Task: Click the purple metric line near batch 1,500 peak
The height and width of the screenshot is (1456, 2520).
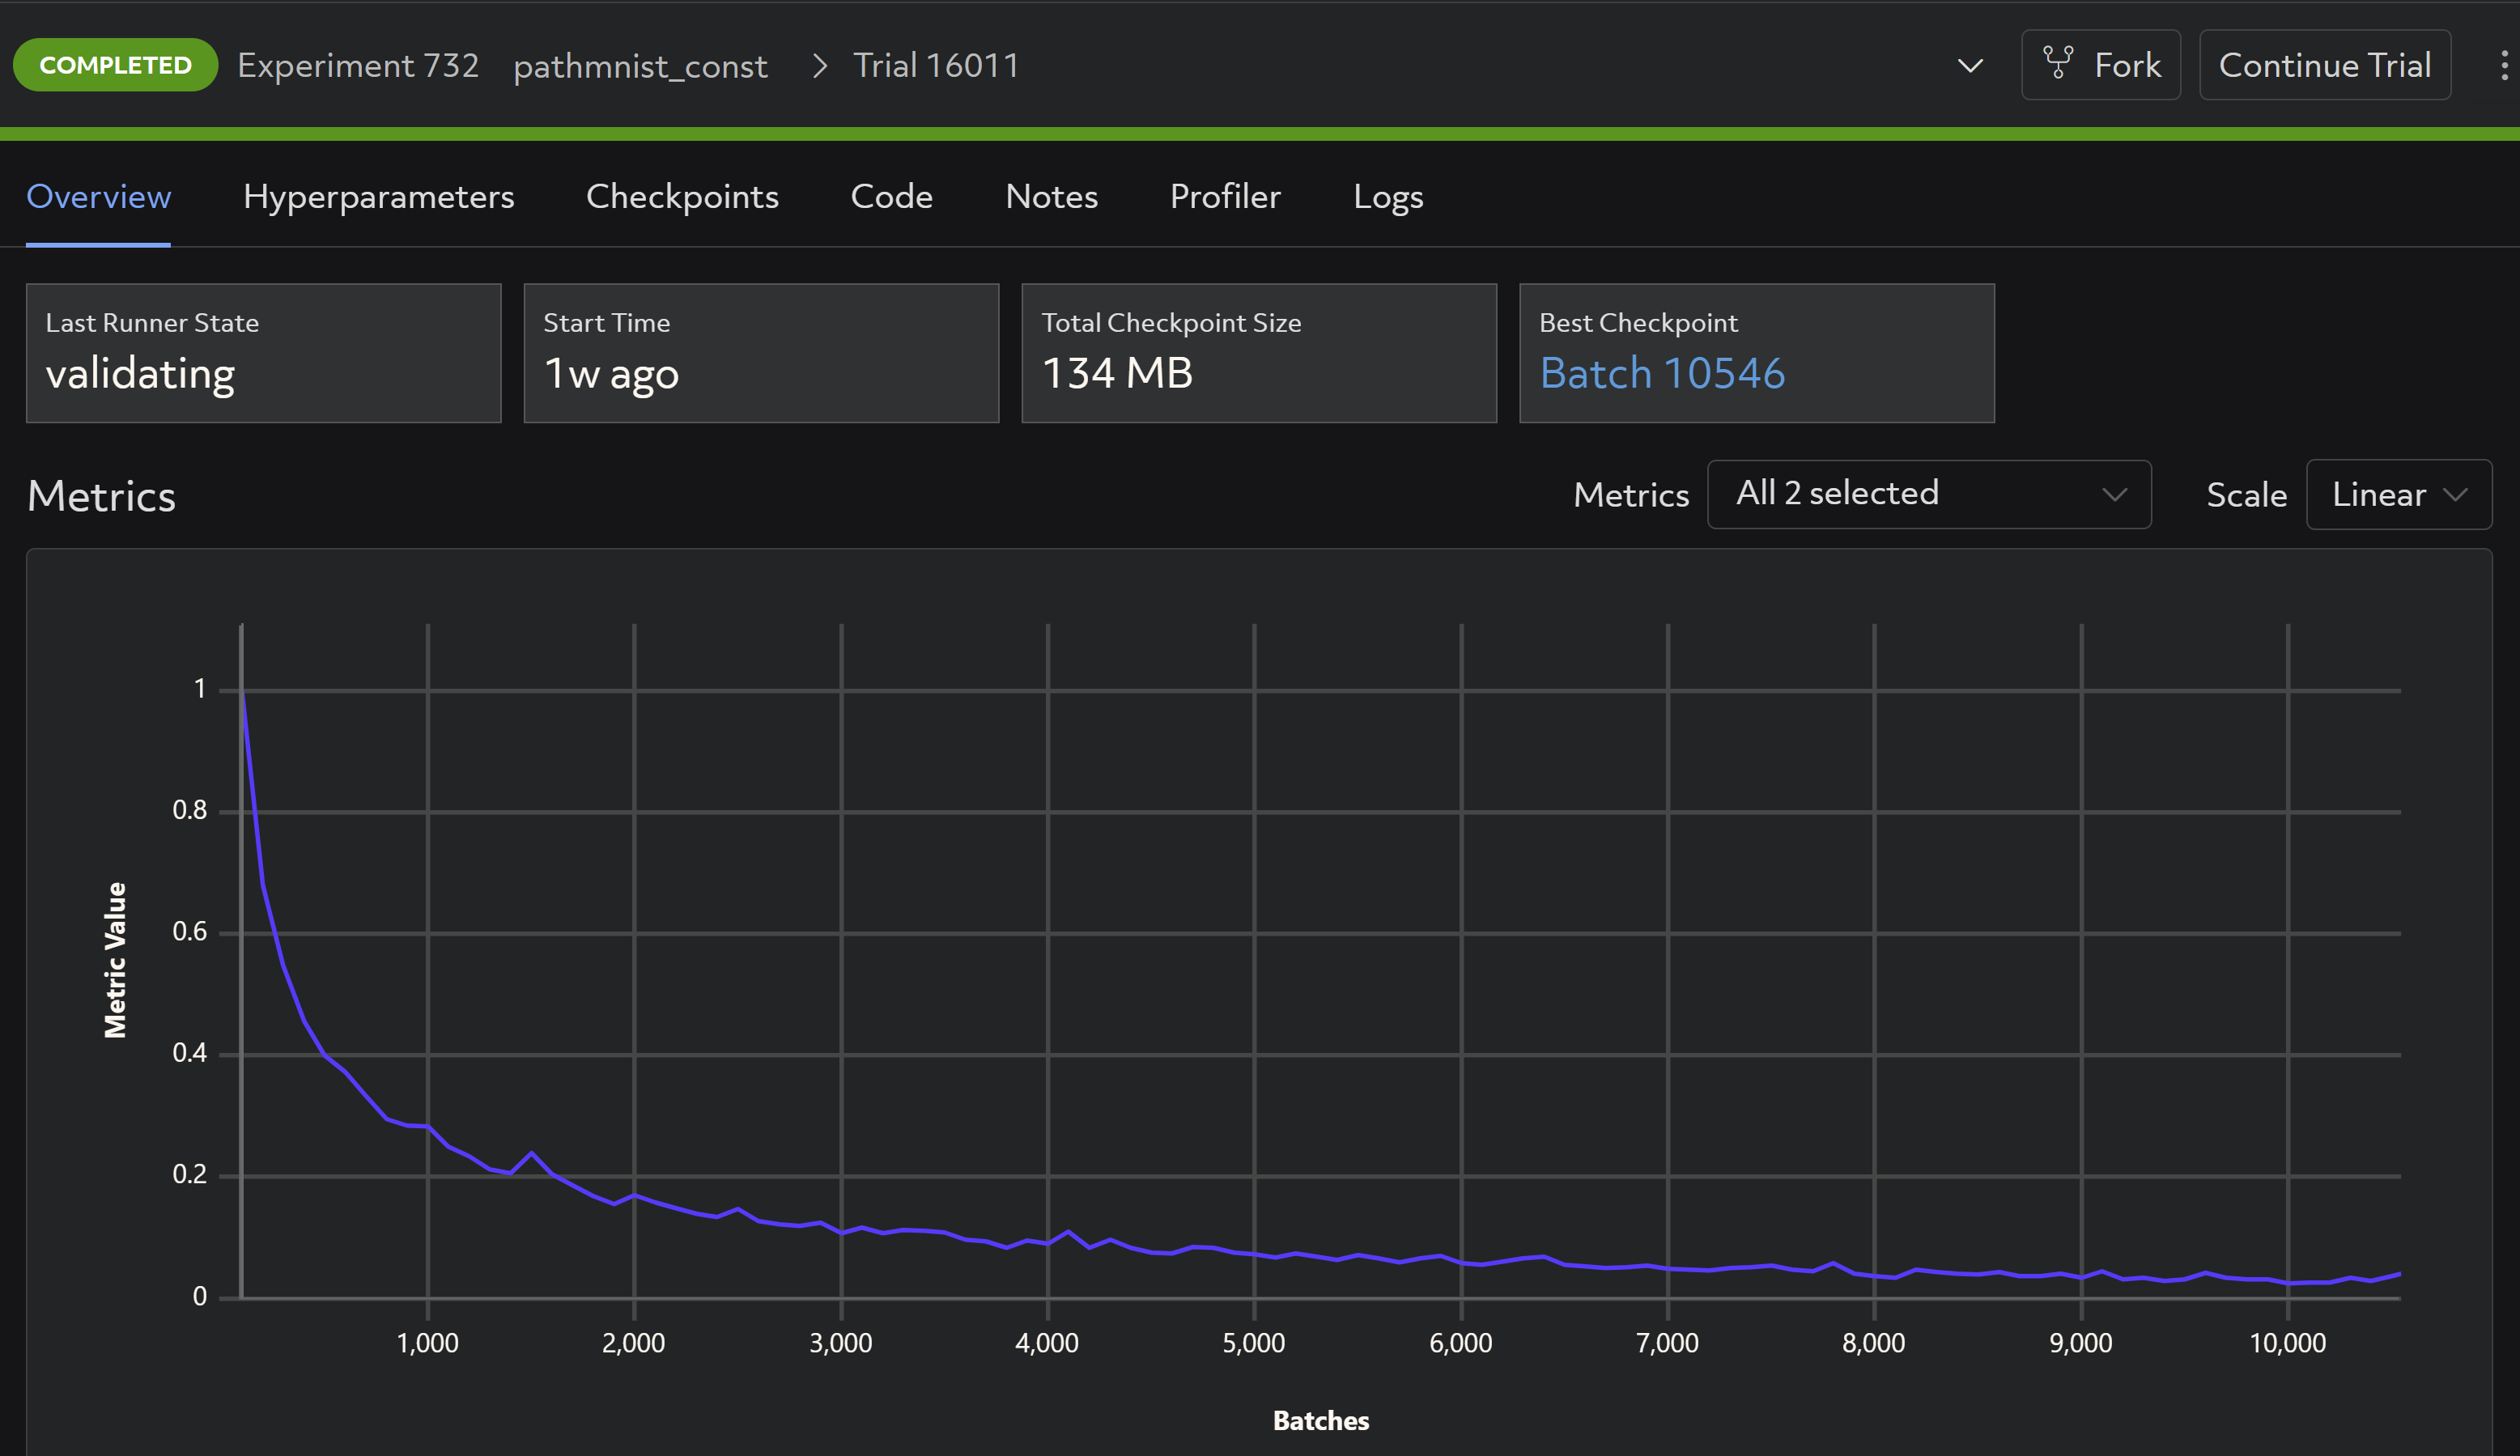Action: tap(531, 1153)
